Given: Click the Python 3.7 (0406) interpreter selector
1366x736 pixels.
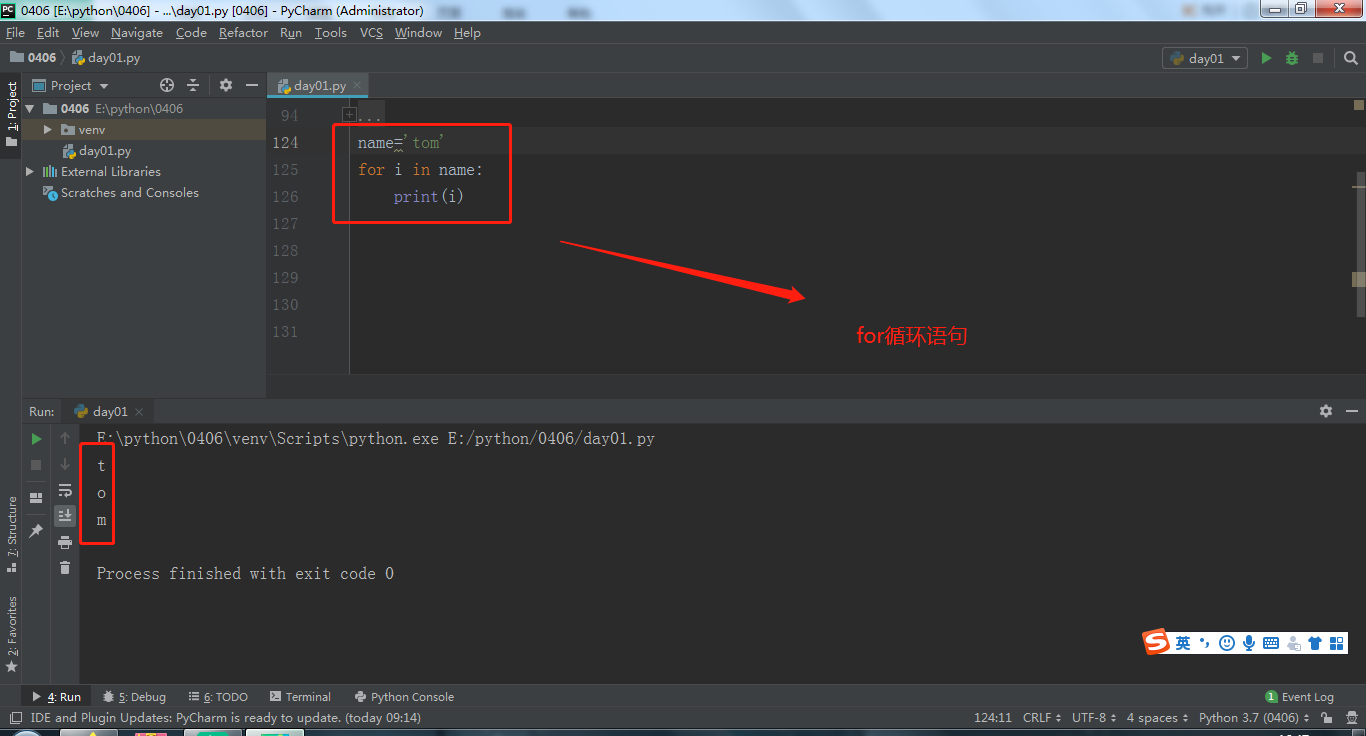Looking at the screenshot, I should click(1253, 718).
